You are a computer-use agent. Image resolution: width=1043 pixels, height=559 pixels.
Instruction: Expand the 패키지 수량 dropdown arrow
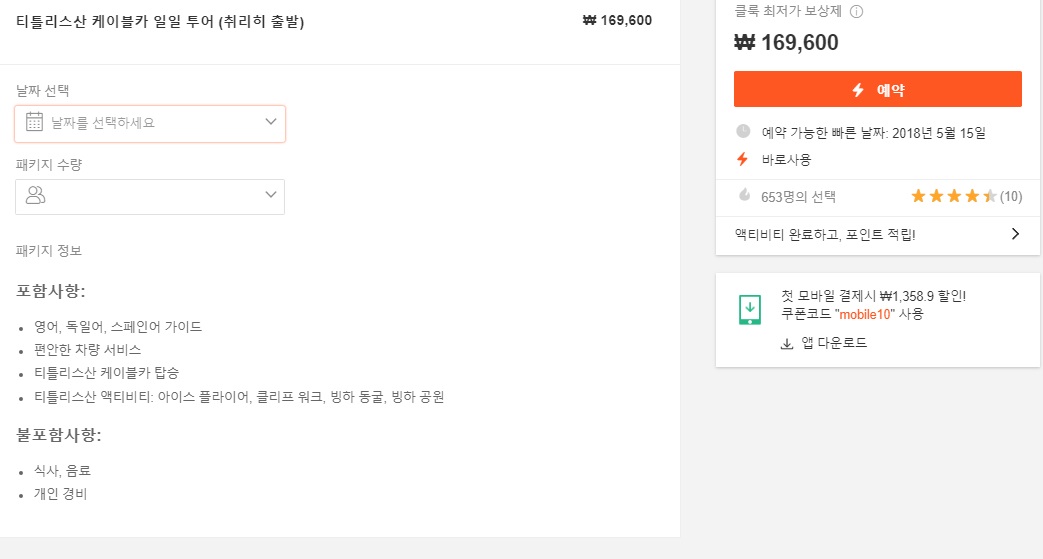[x=271, y=195]
